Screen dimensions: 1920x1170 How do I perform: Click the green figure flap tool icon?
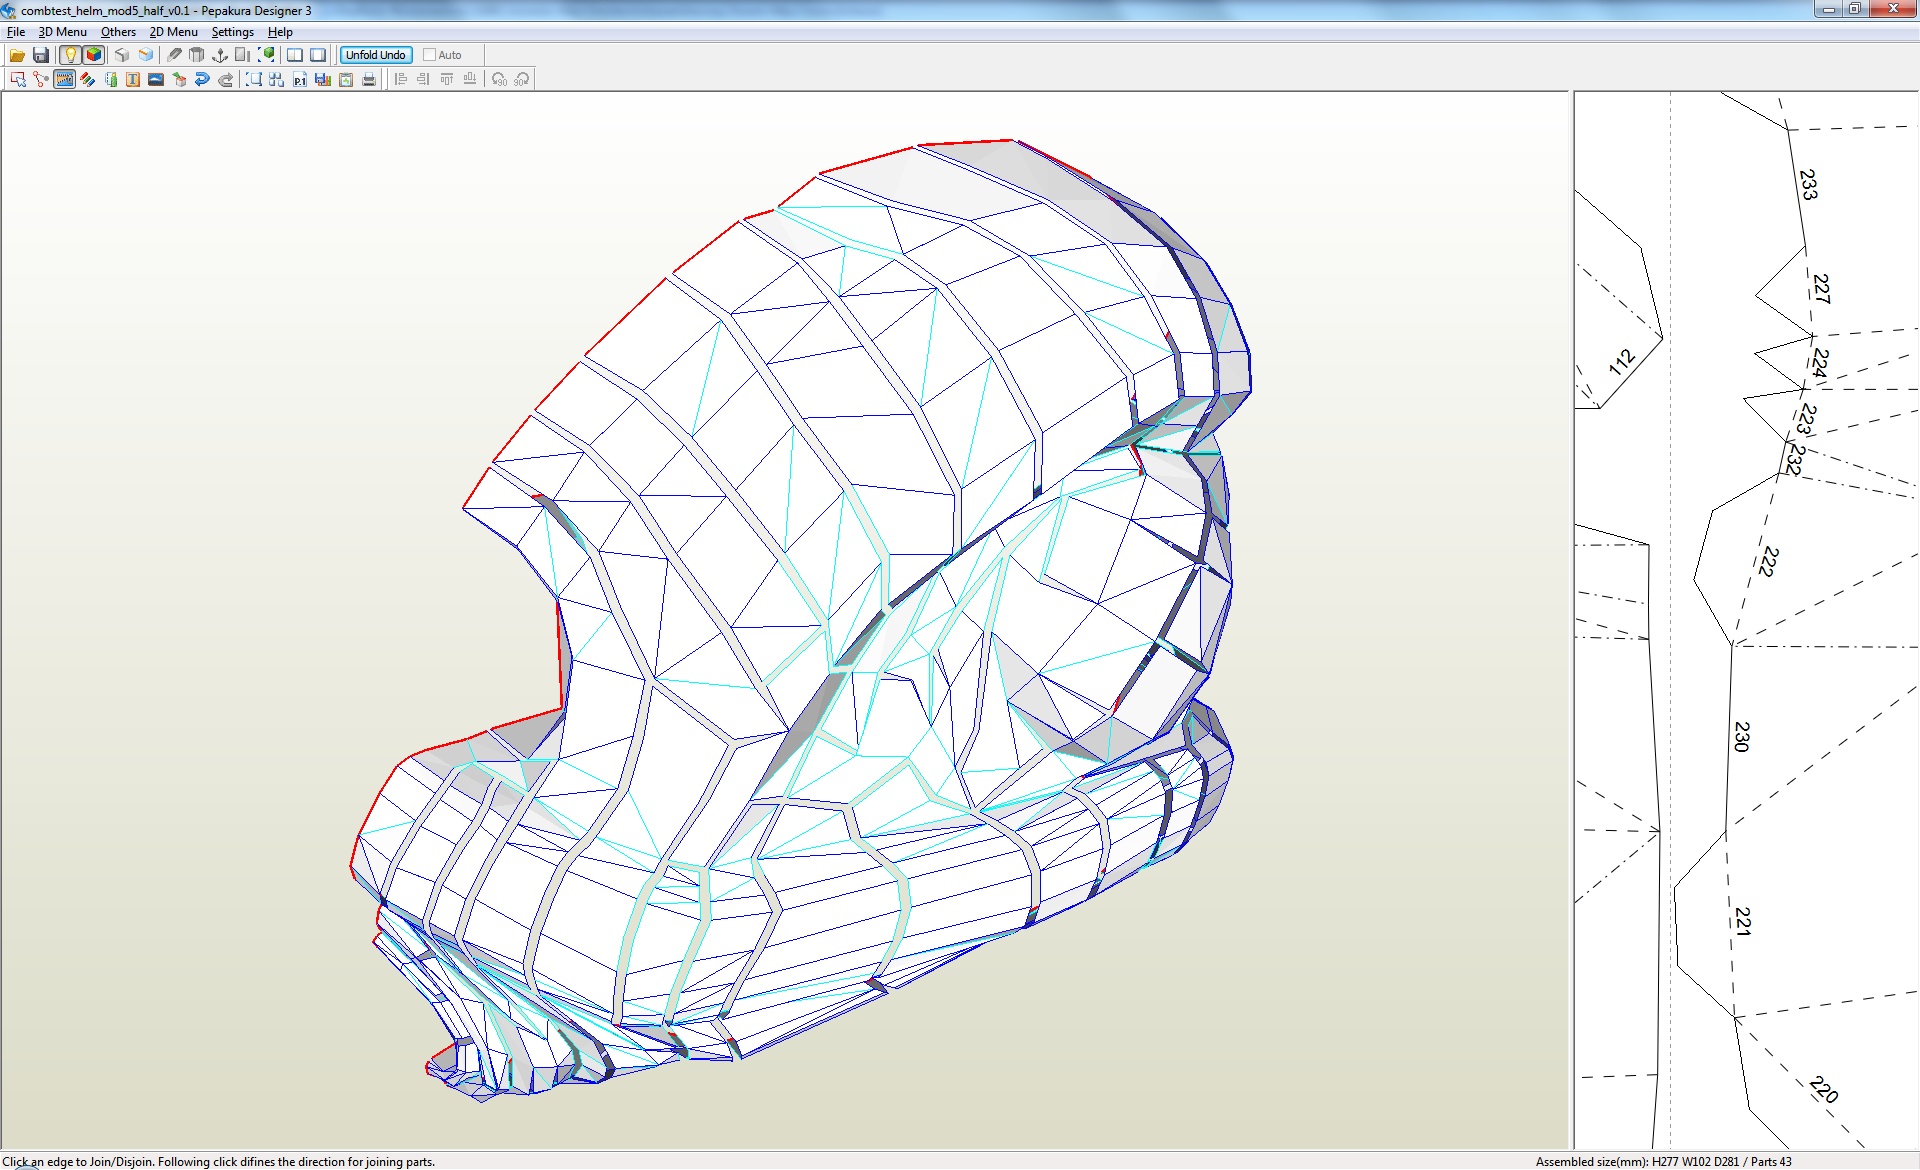point(111,79)
